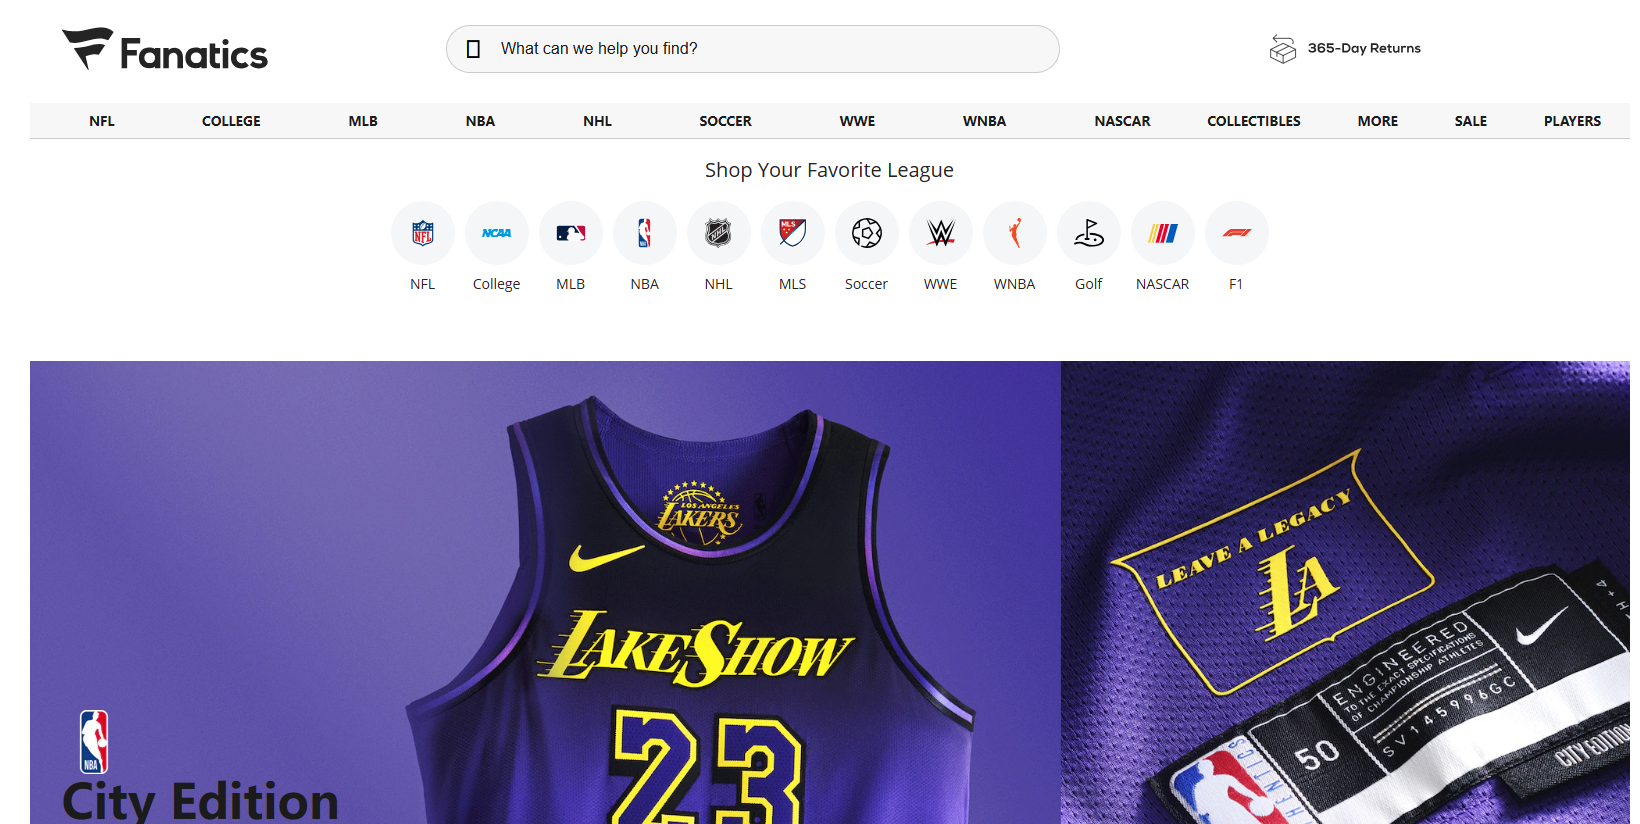Click the City Edition banner heading
This screenshot has width=1640, height=824.
(x=201, y=802)
